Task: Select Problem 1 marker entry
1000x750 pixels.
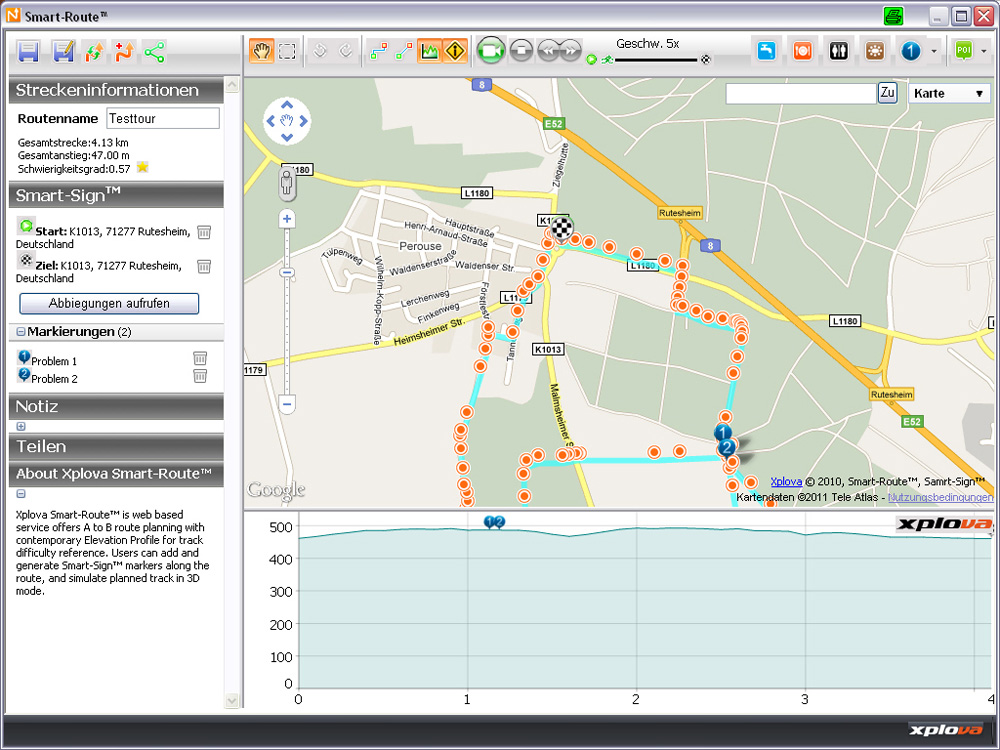Action: pos(54,361)
